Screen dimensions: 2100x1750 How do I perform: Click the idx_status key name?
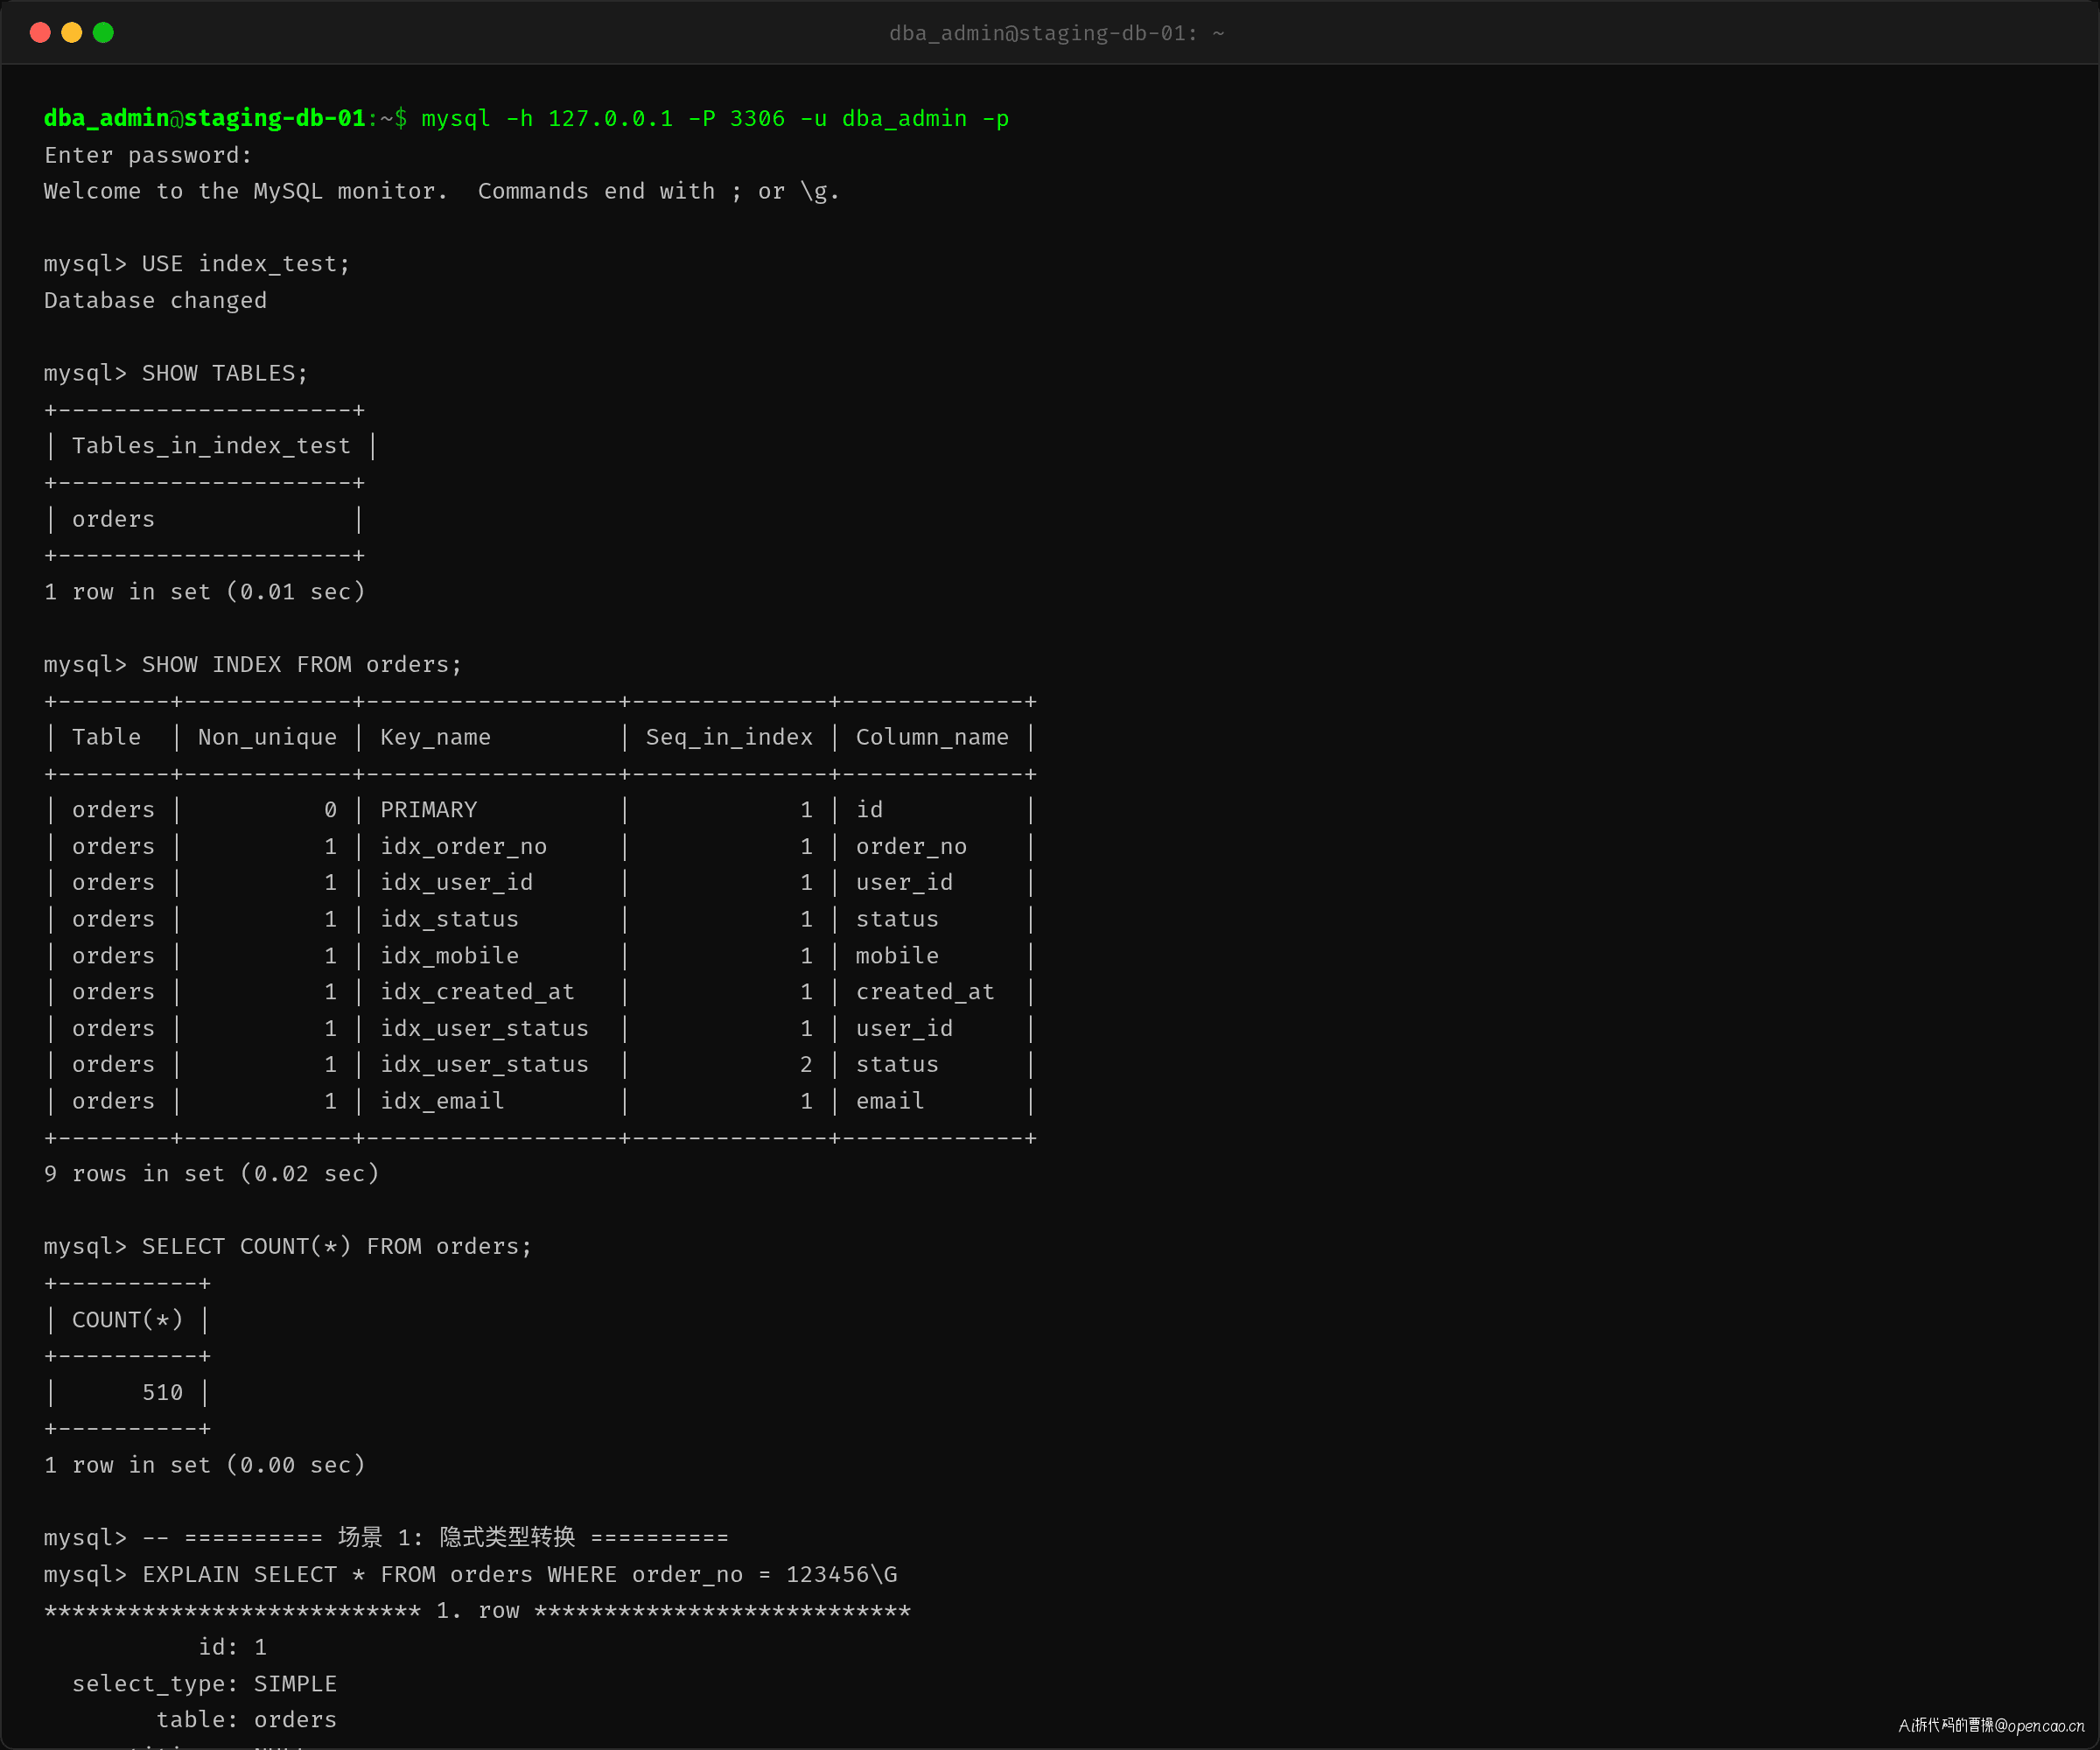point(449,919)
